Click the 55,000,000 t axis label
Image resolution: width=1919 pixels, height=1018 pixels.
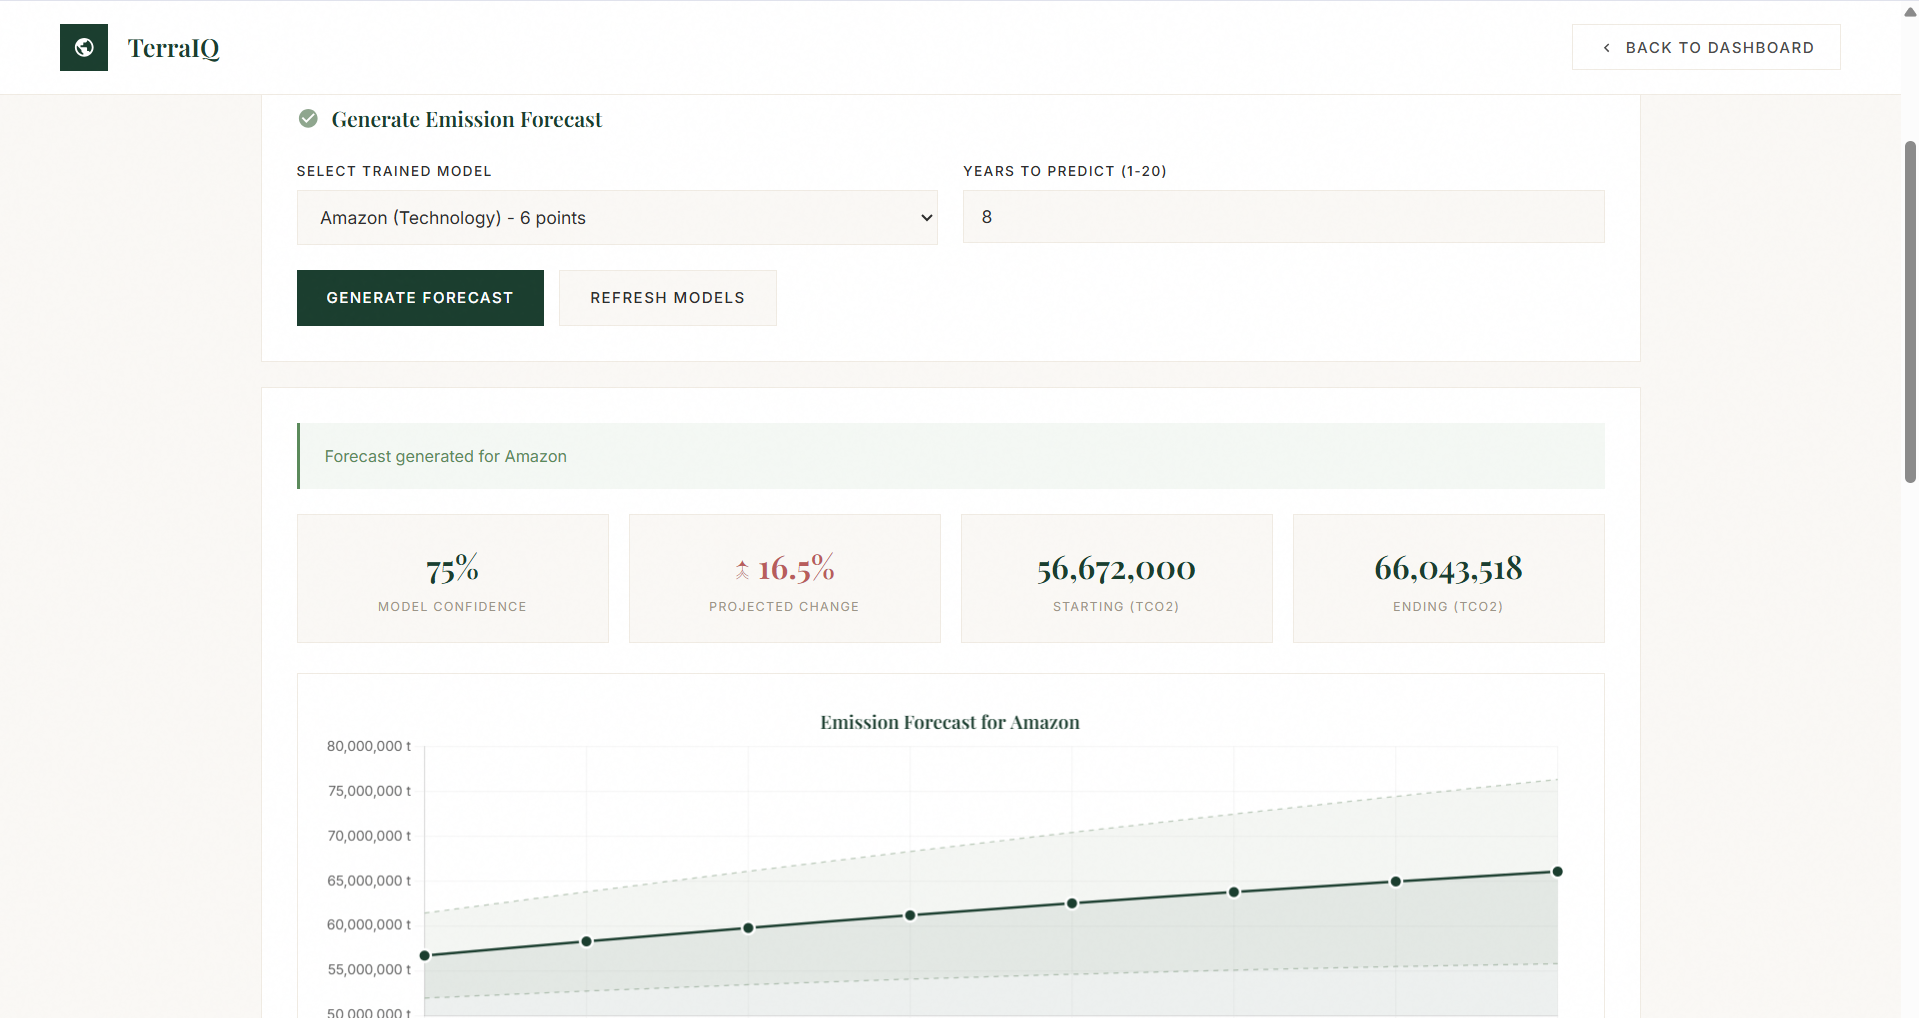369,970
